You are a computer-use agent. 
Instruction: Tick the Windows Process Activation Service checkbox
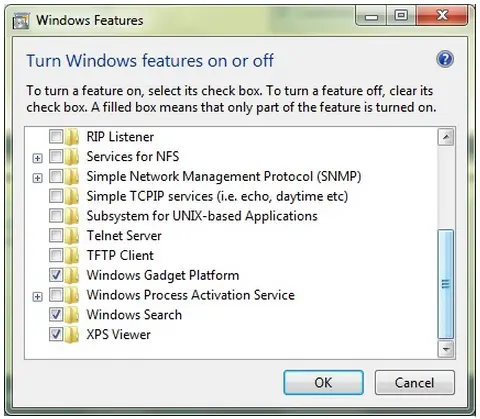pyautogui.click(x=56, y=295)
